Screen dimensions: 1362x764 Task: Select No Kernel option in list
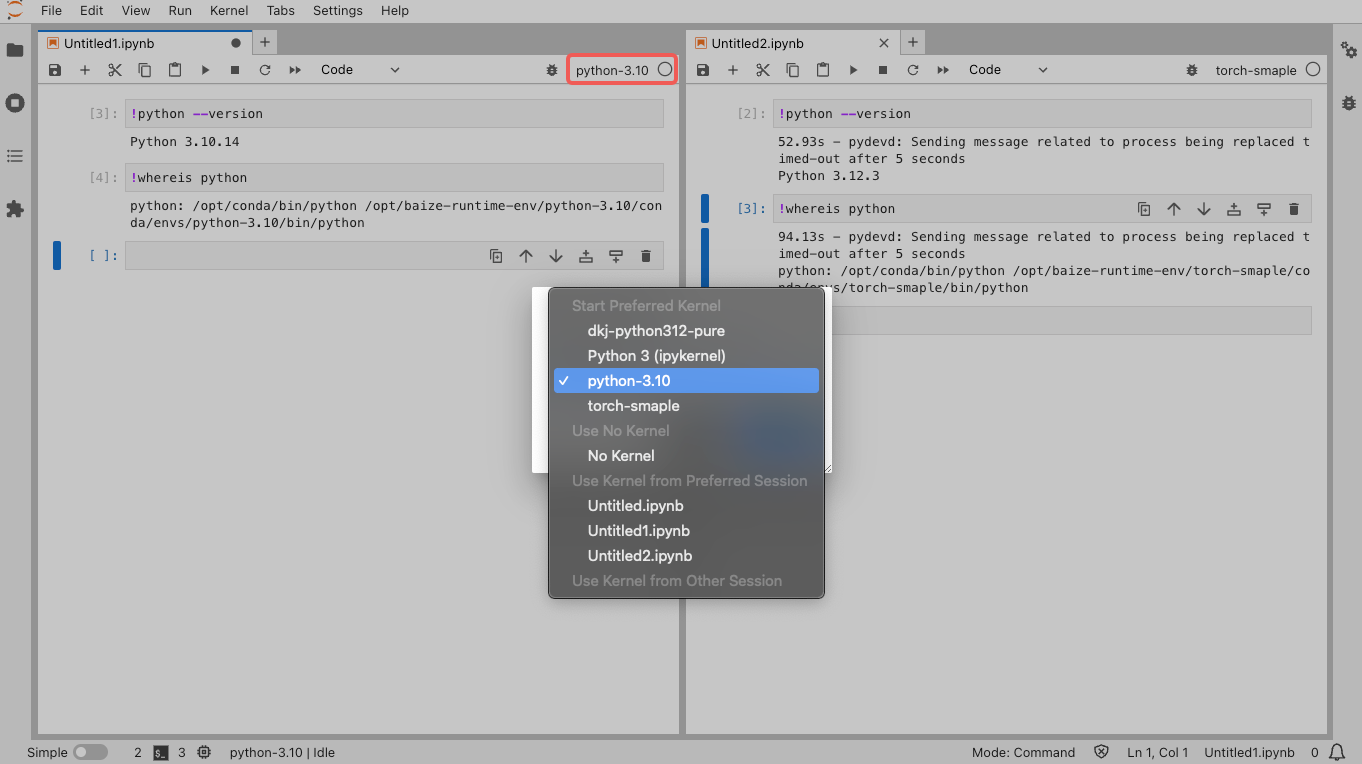pos(621,456)
